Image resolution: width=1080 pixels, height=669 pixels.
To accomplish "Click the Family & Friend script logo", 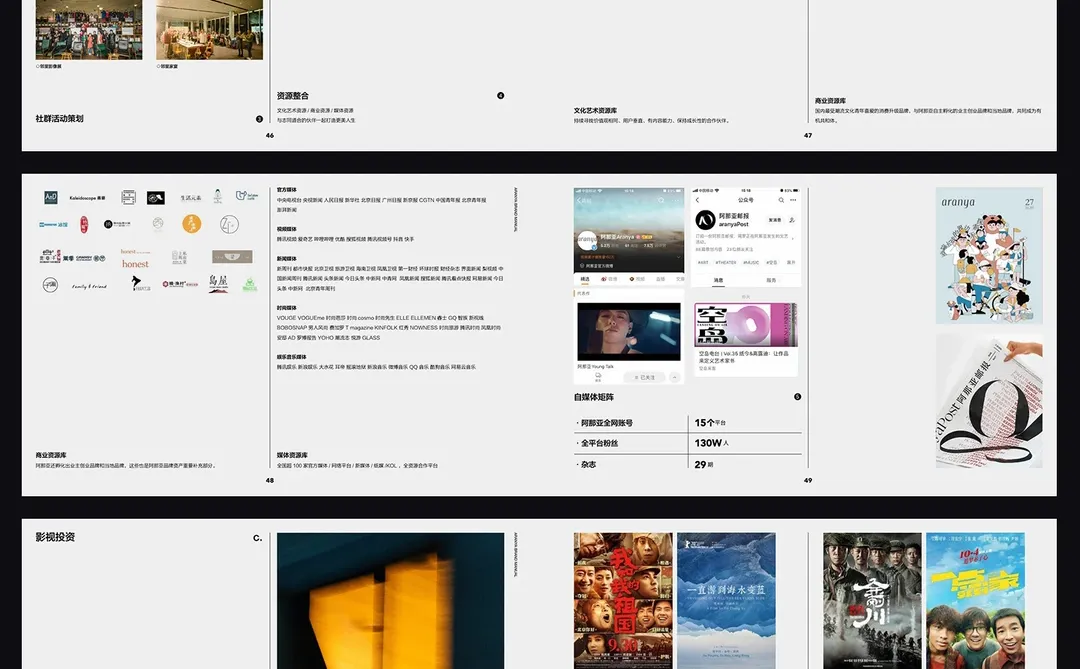I will point(90,287).
